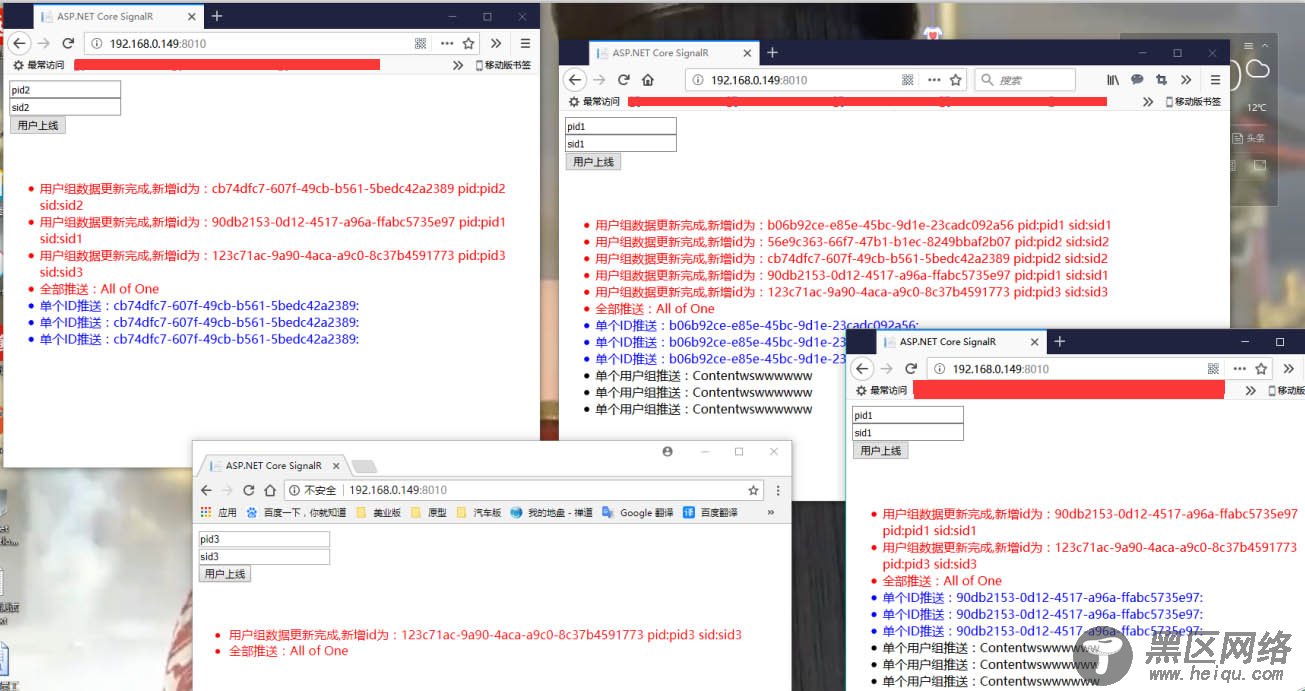This screenshot has height=691, width=1305.
Task: Go home in the Chrome window
Action: (270, 490)
